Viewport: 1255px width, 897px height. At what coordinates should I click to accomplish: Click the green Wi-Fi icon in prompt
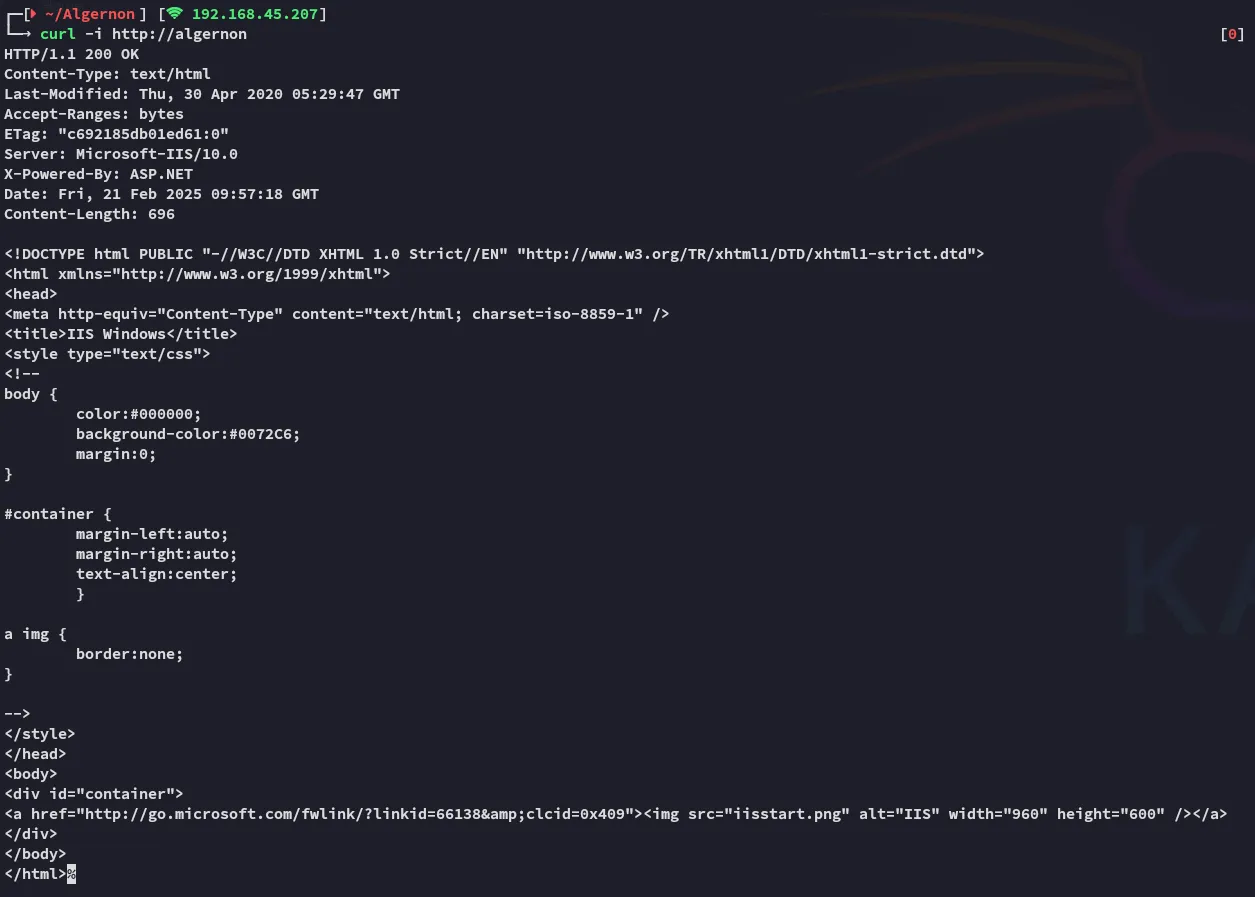(x=175, y=14)
